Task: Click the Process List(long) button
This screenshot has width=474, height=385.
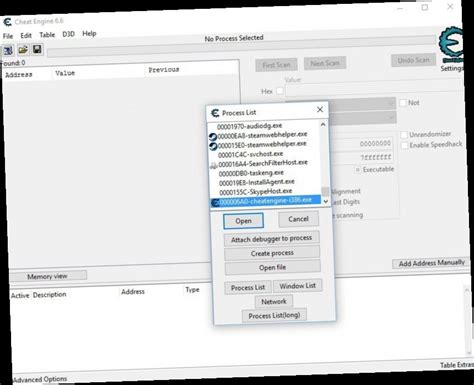Action: point(274,316)
